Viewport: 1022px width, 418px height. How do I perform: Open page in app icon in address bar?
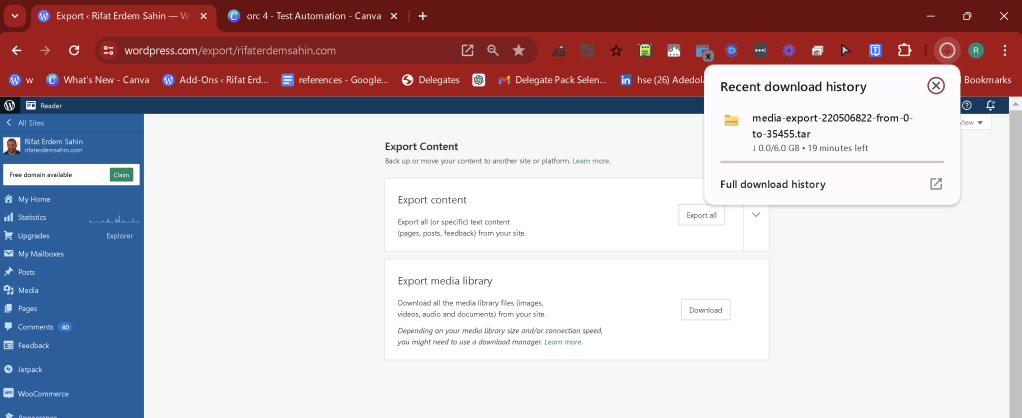pyautogui.click(x=467, y=50)
